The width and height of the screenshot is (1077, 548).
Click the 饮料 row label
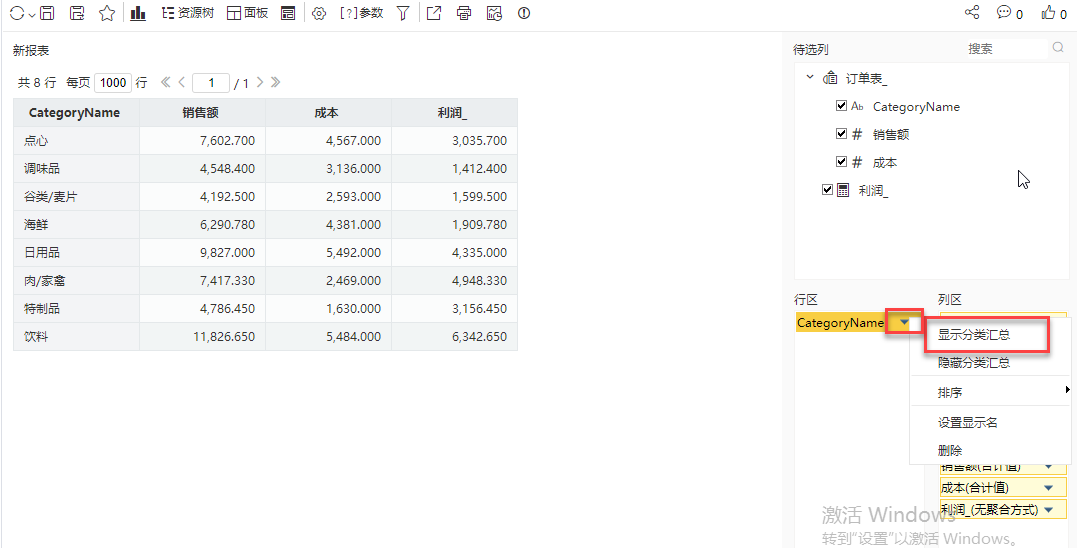pos(36,336)
